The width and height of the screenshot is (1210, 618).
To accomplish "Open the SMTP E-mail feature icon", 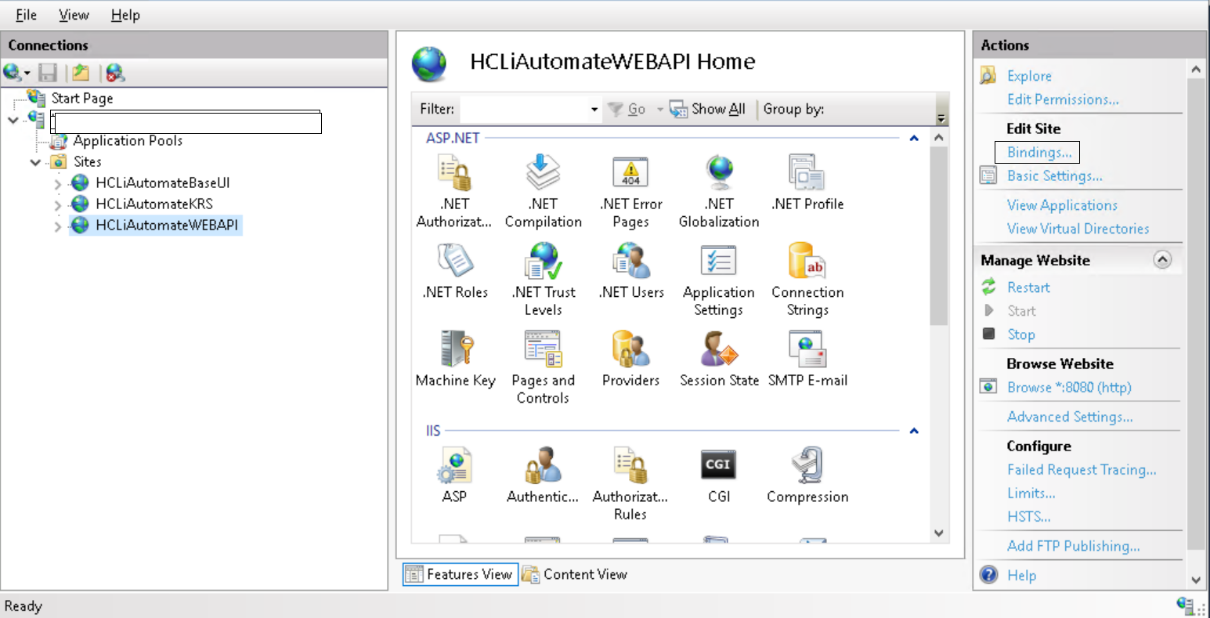I will pos(807,351).
